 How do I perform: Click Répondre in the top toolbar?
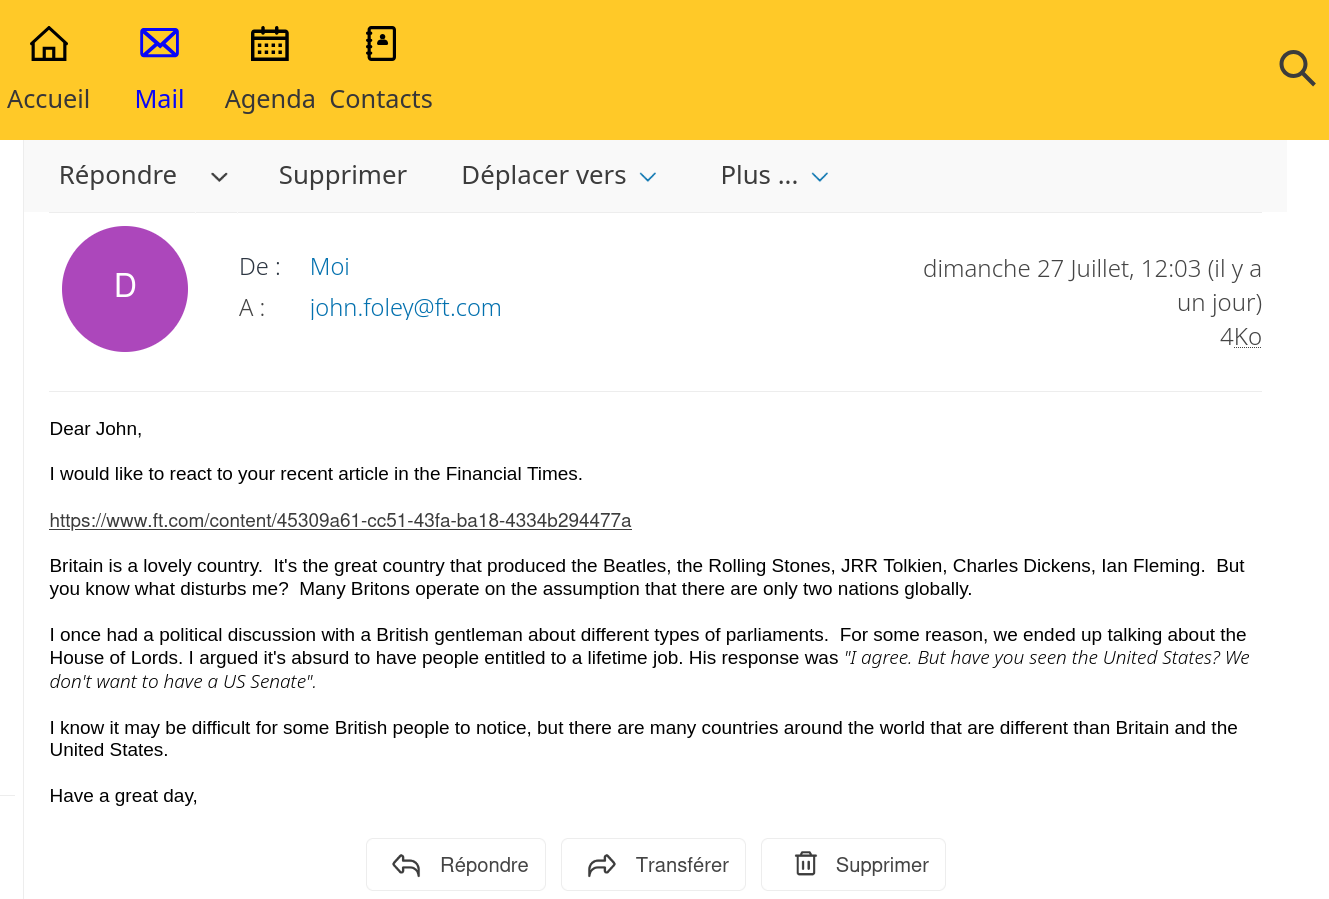click(118, 175)
